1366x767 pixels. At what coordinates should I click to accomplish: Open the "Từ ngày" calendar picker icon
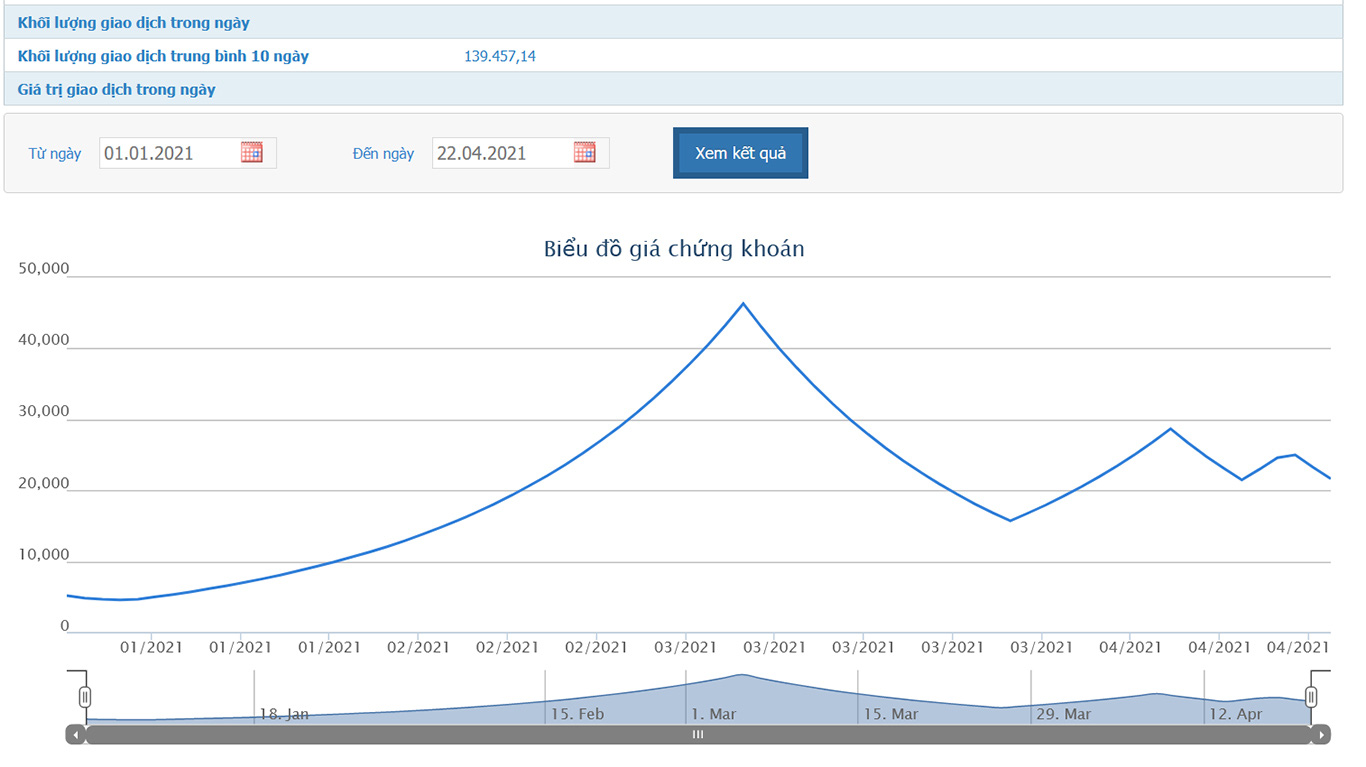click(252, 152)
